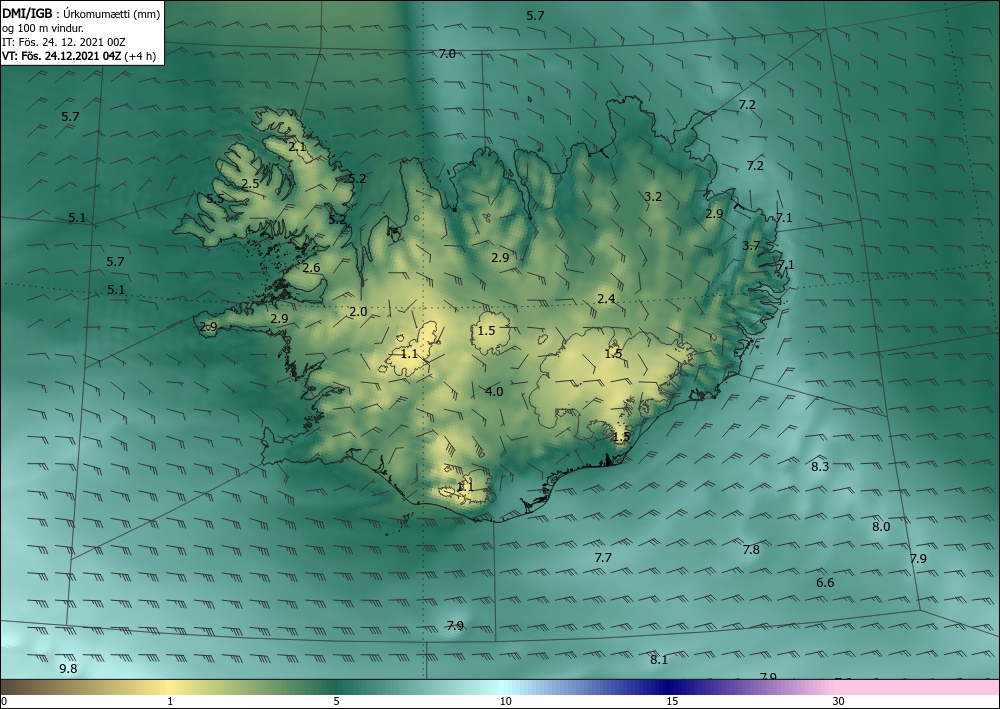Click the 6.6 value over the ocean
Image resolution: width=1000 pixels, height=709 pixels.
coord(825,583)
